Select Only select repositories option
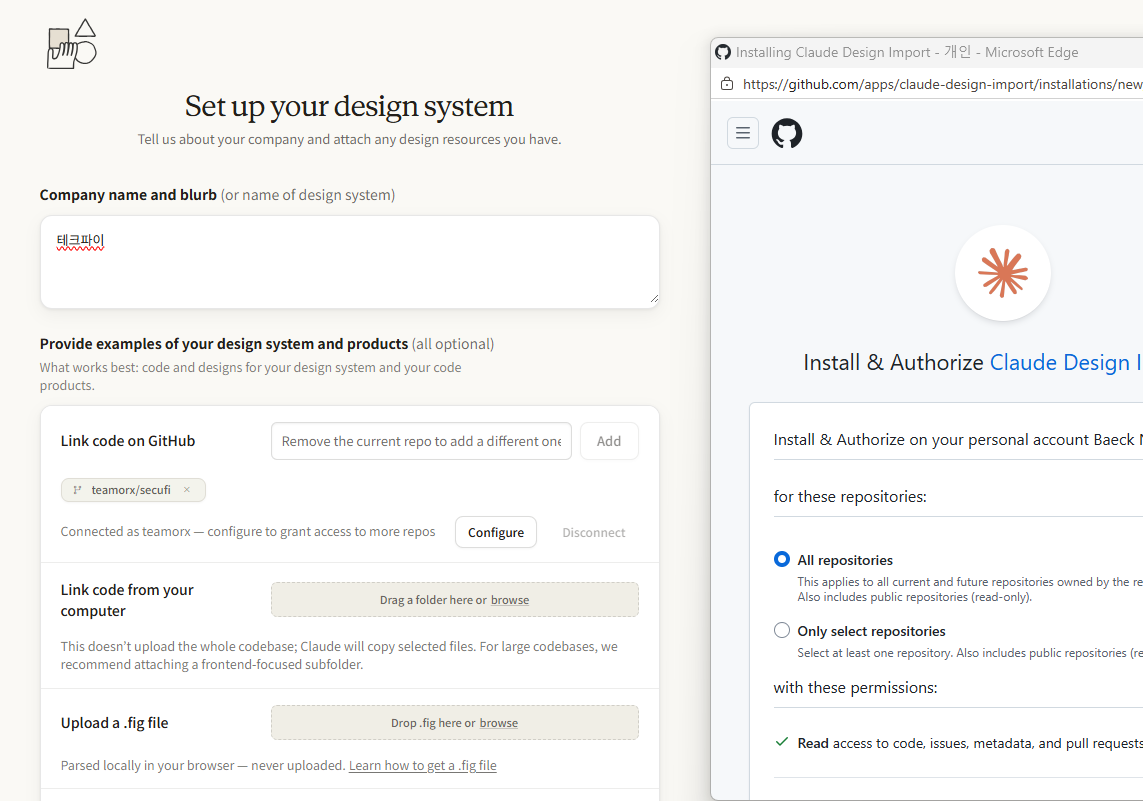 (x=781, y=630)
